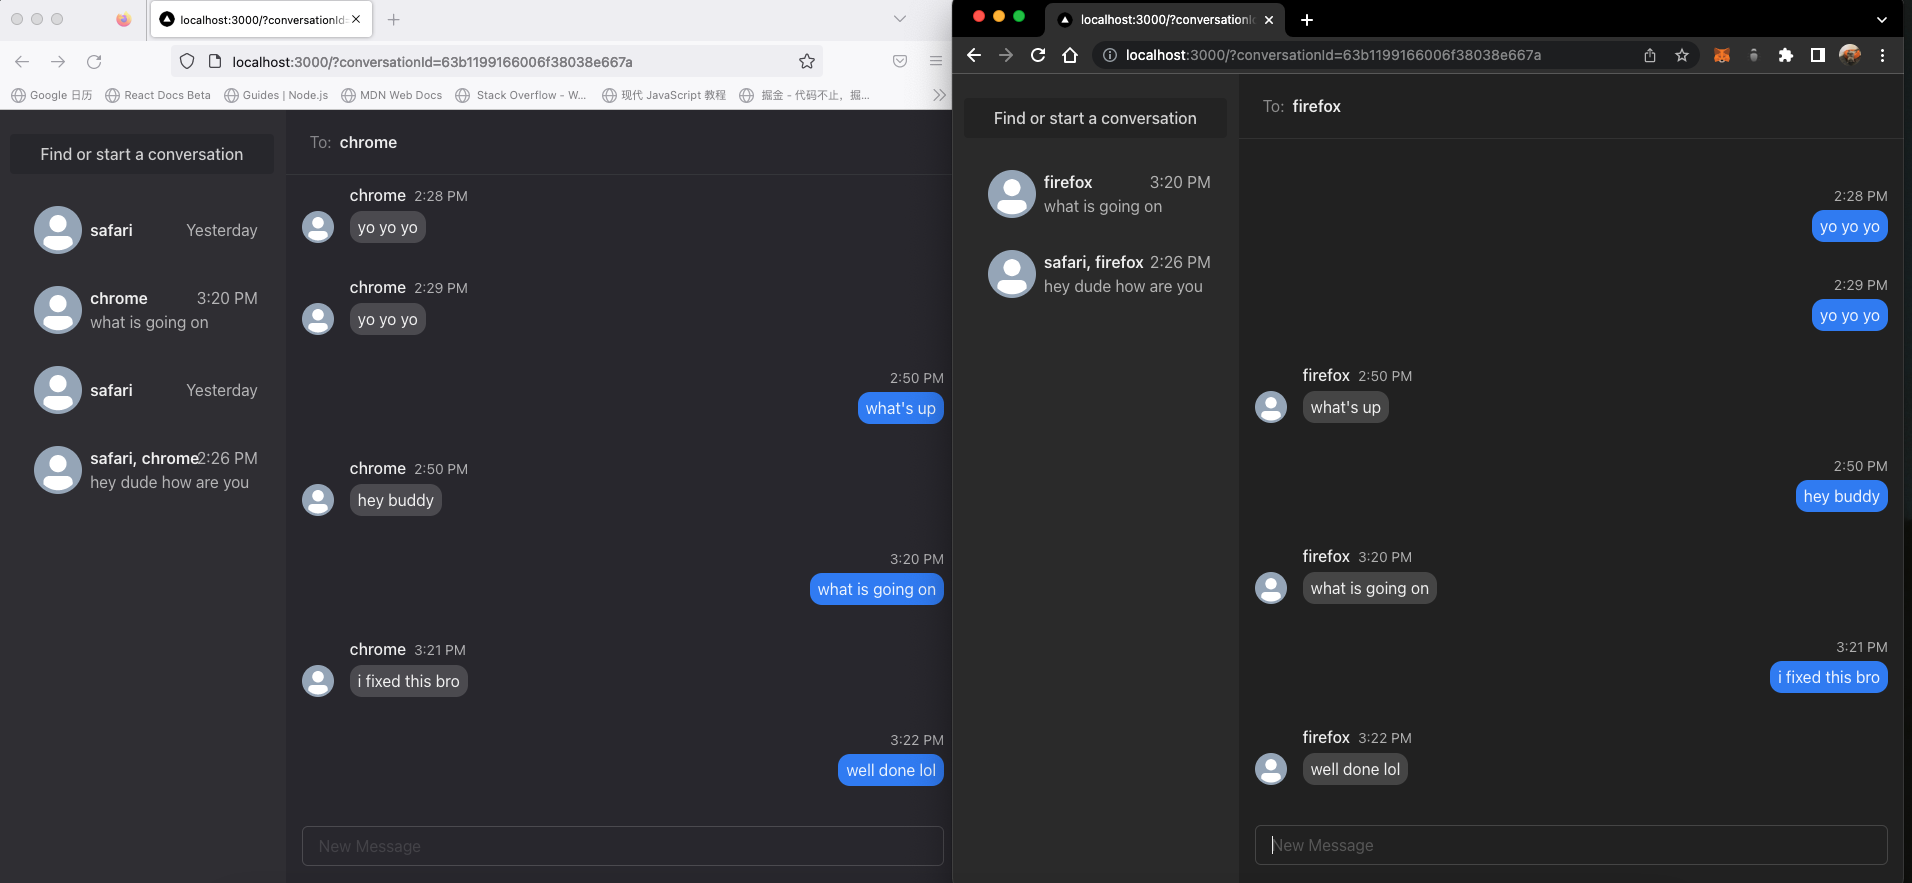Click Firefox forward arrow button
This screenshot has height=883, width=1912.
point(58,62)
